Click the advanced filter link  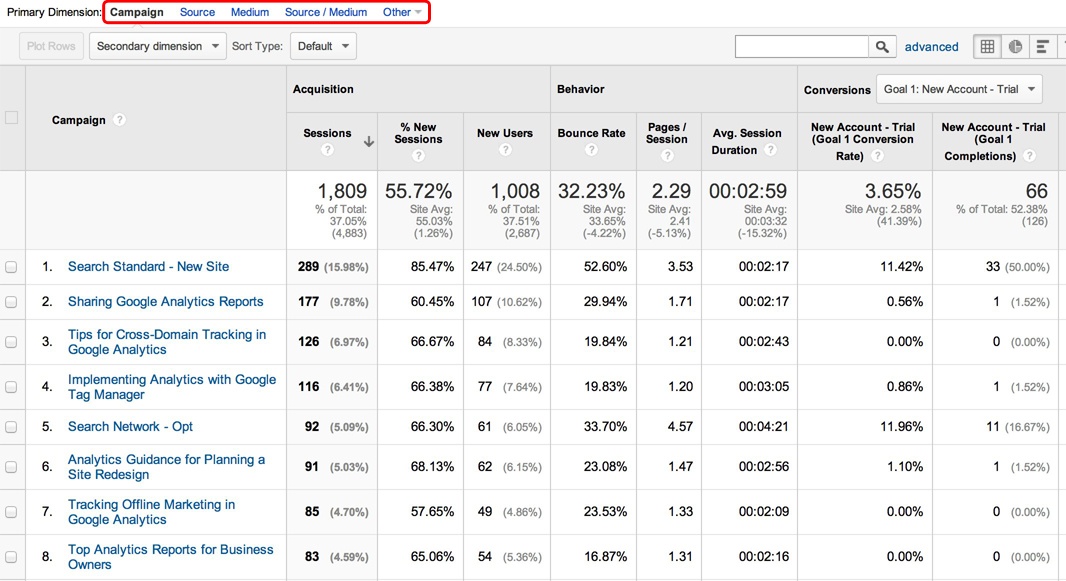coord(931,47)
